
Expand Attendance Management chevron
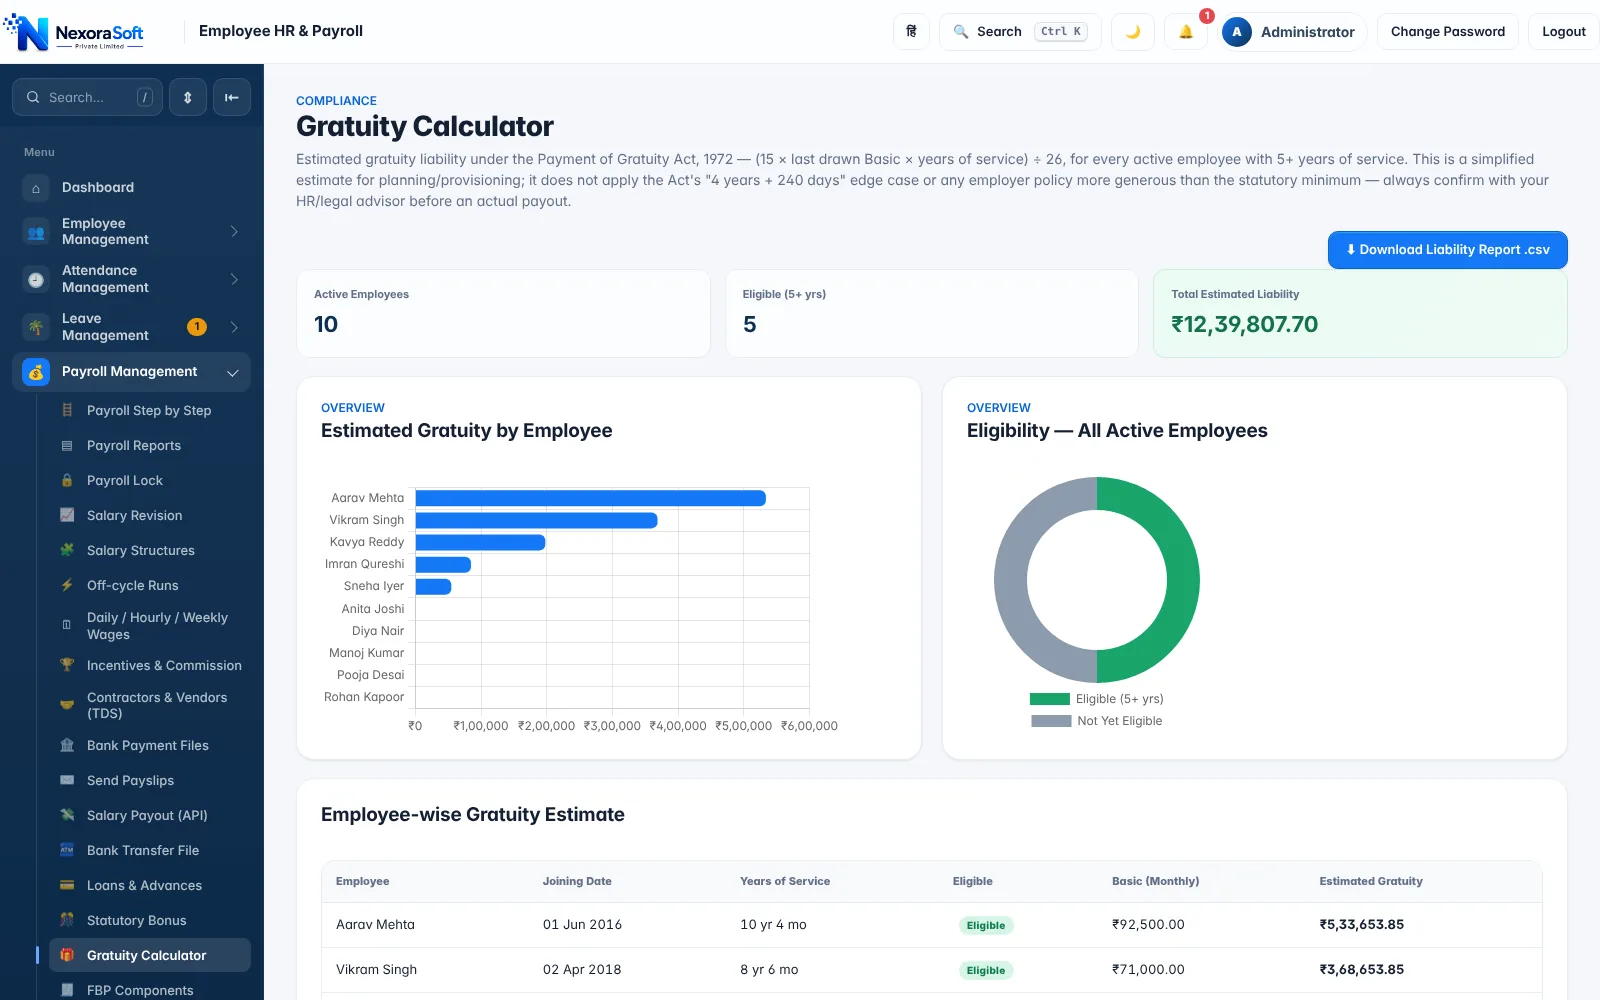234,280
